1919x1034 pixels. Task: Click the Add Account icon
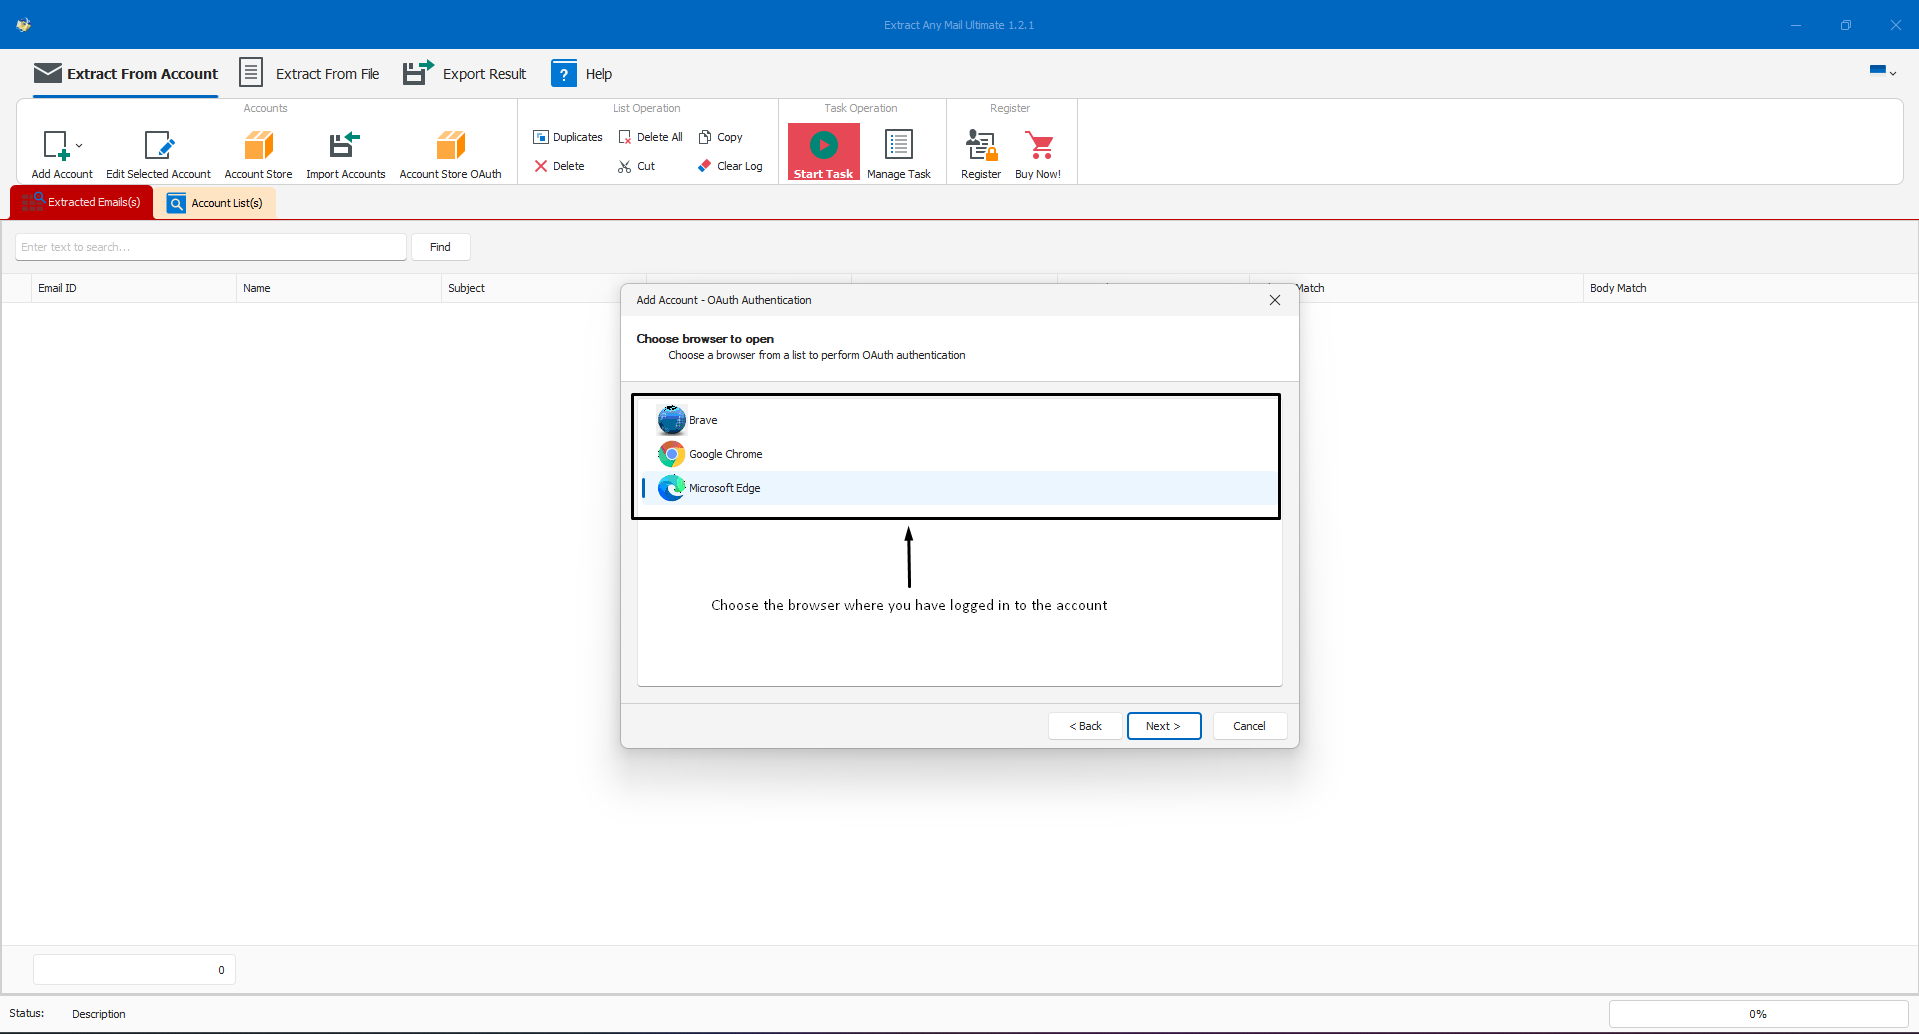coord(56,146)
